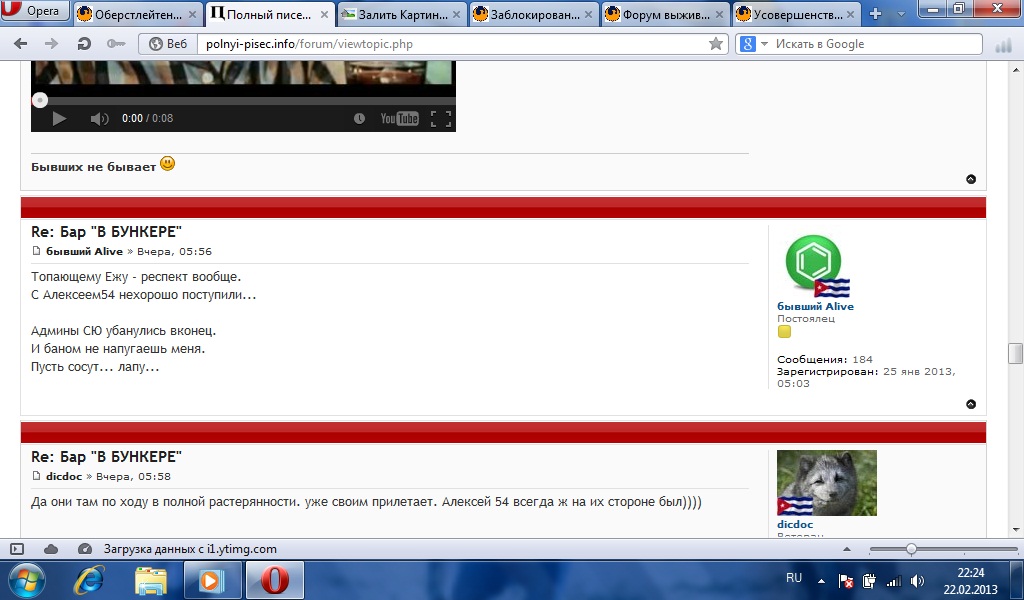Viewport: 1024px width, 600px height.
Task: Open the system volume speaker icon
Action: tap(917, 581)
